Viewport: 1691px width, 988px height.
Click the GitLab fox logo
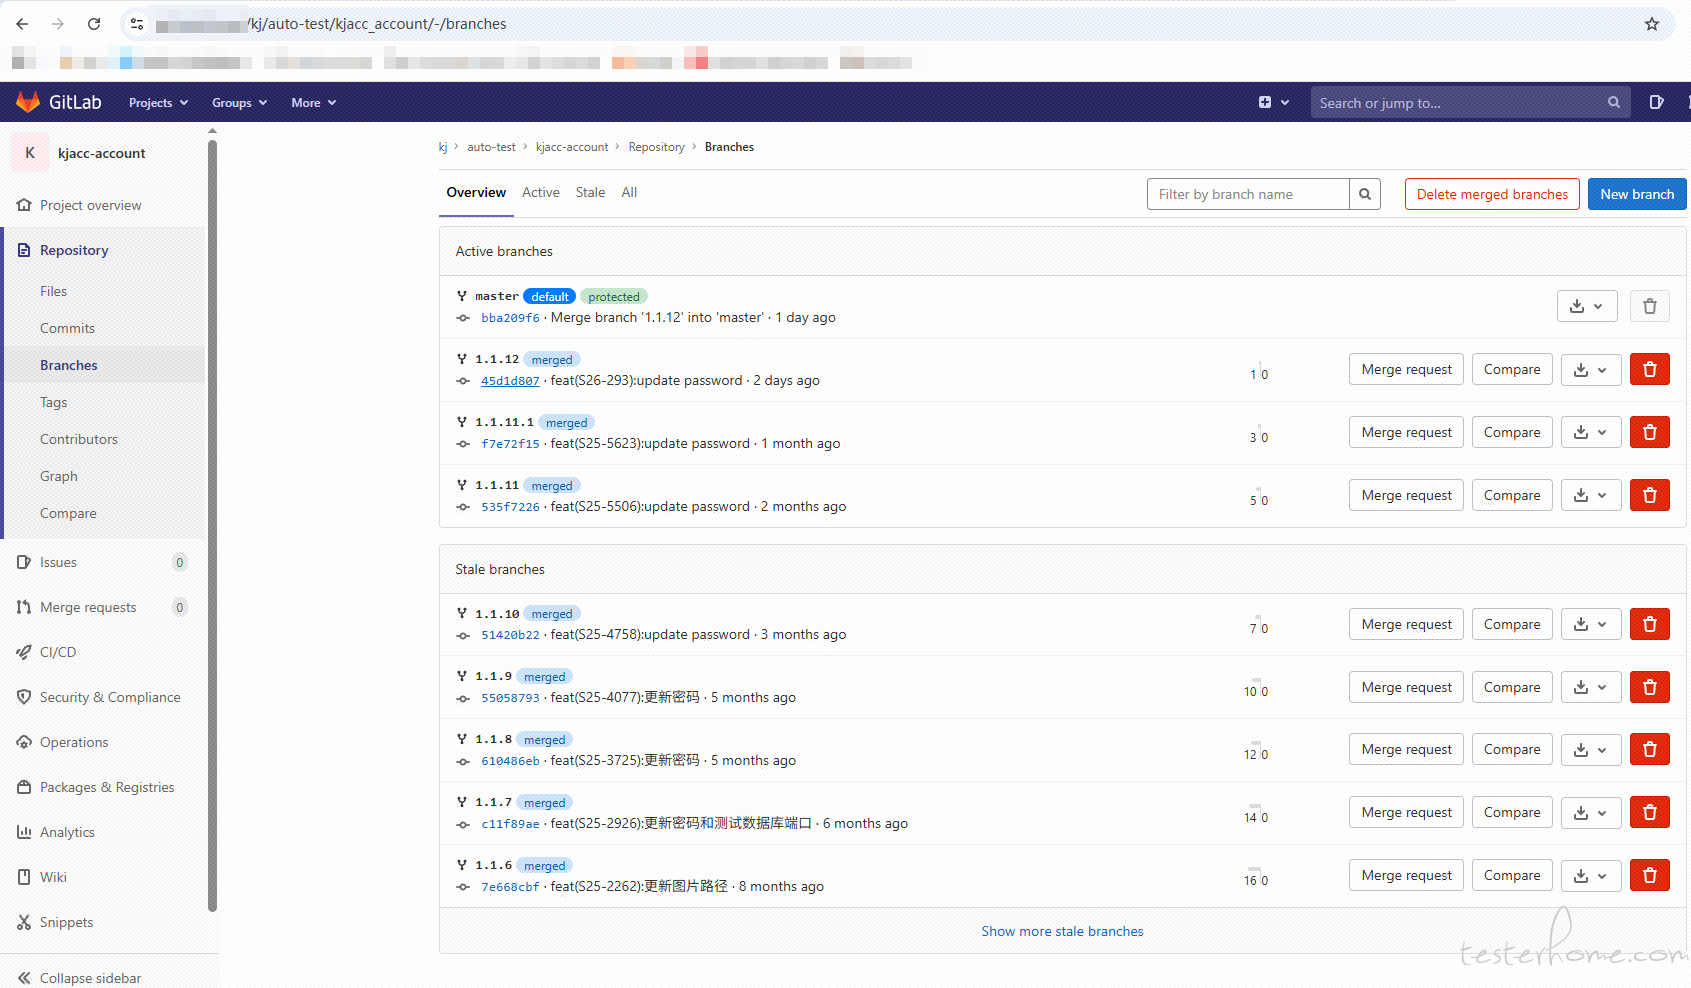(28, 102)
